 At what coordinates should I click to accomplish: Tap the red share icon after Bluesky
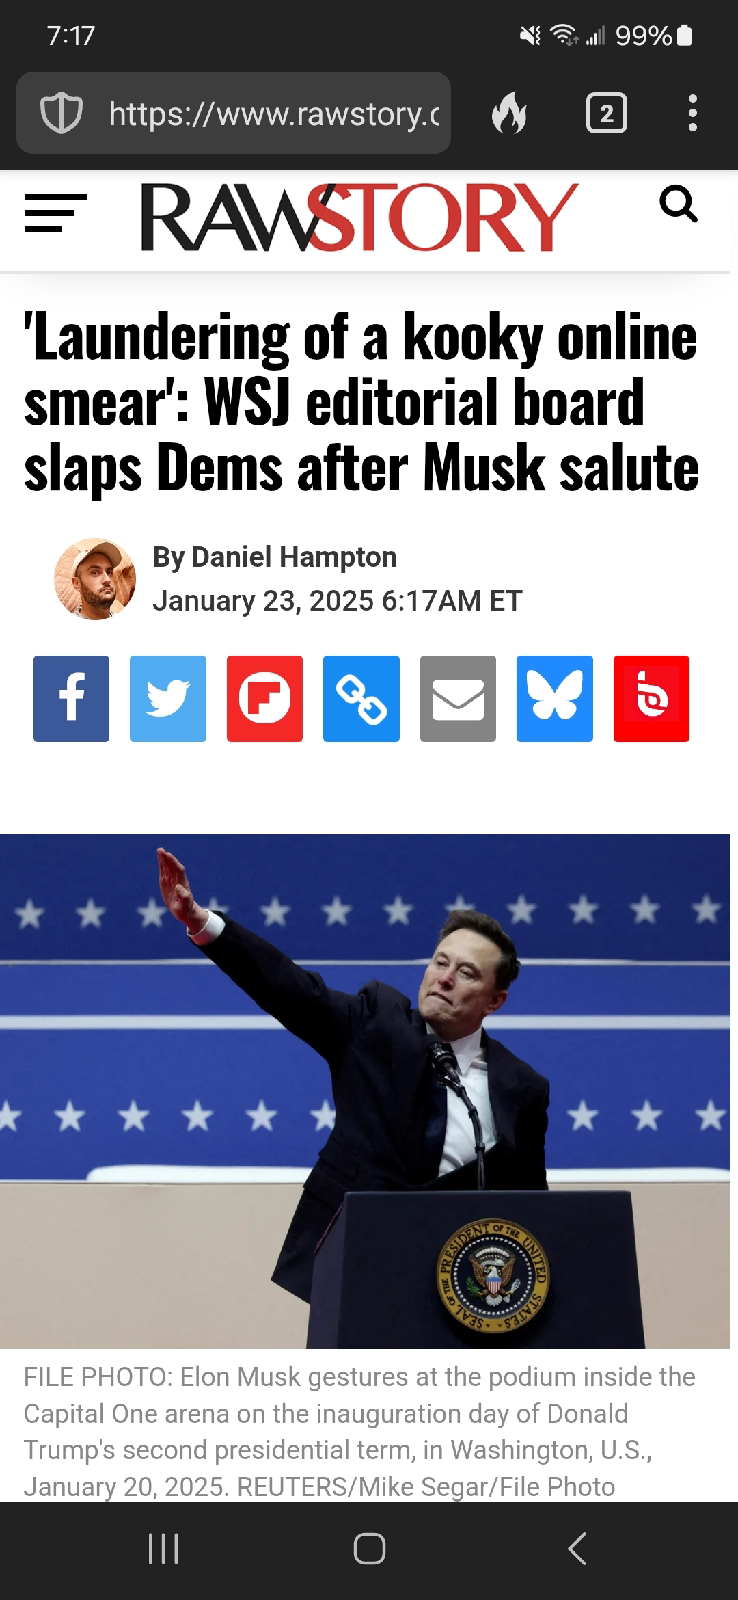pos(651,699)
